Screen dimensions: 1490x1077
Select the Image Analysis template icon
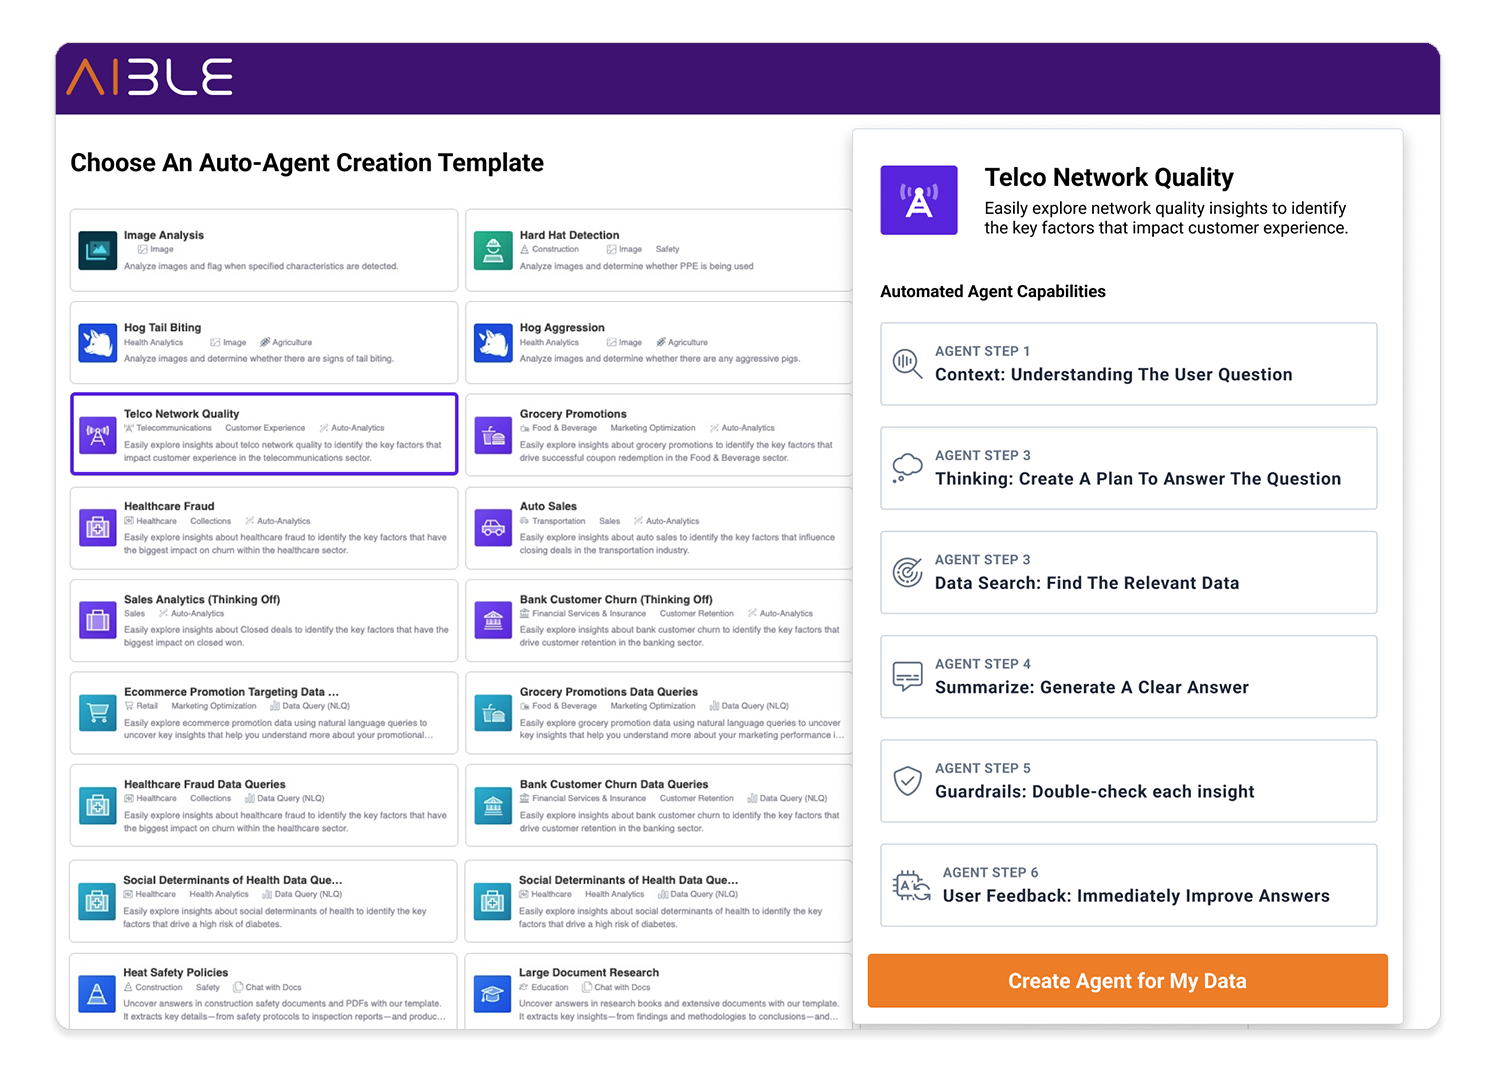[x=98, y=250]
